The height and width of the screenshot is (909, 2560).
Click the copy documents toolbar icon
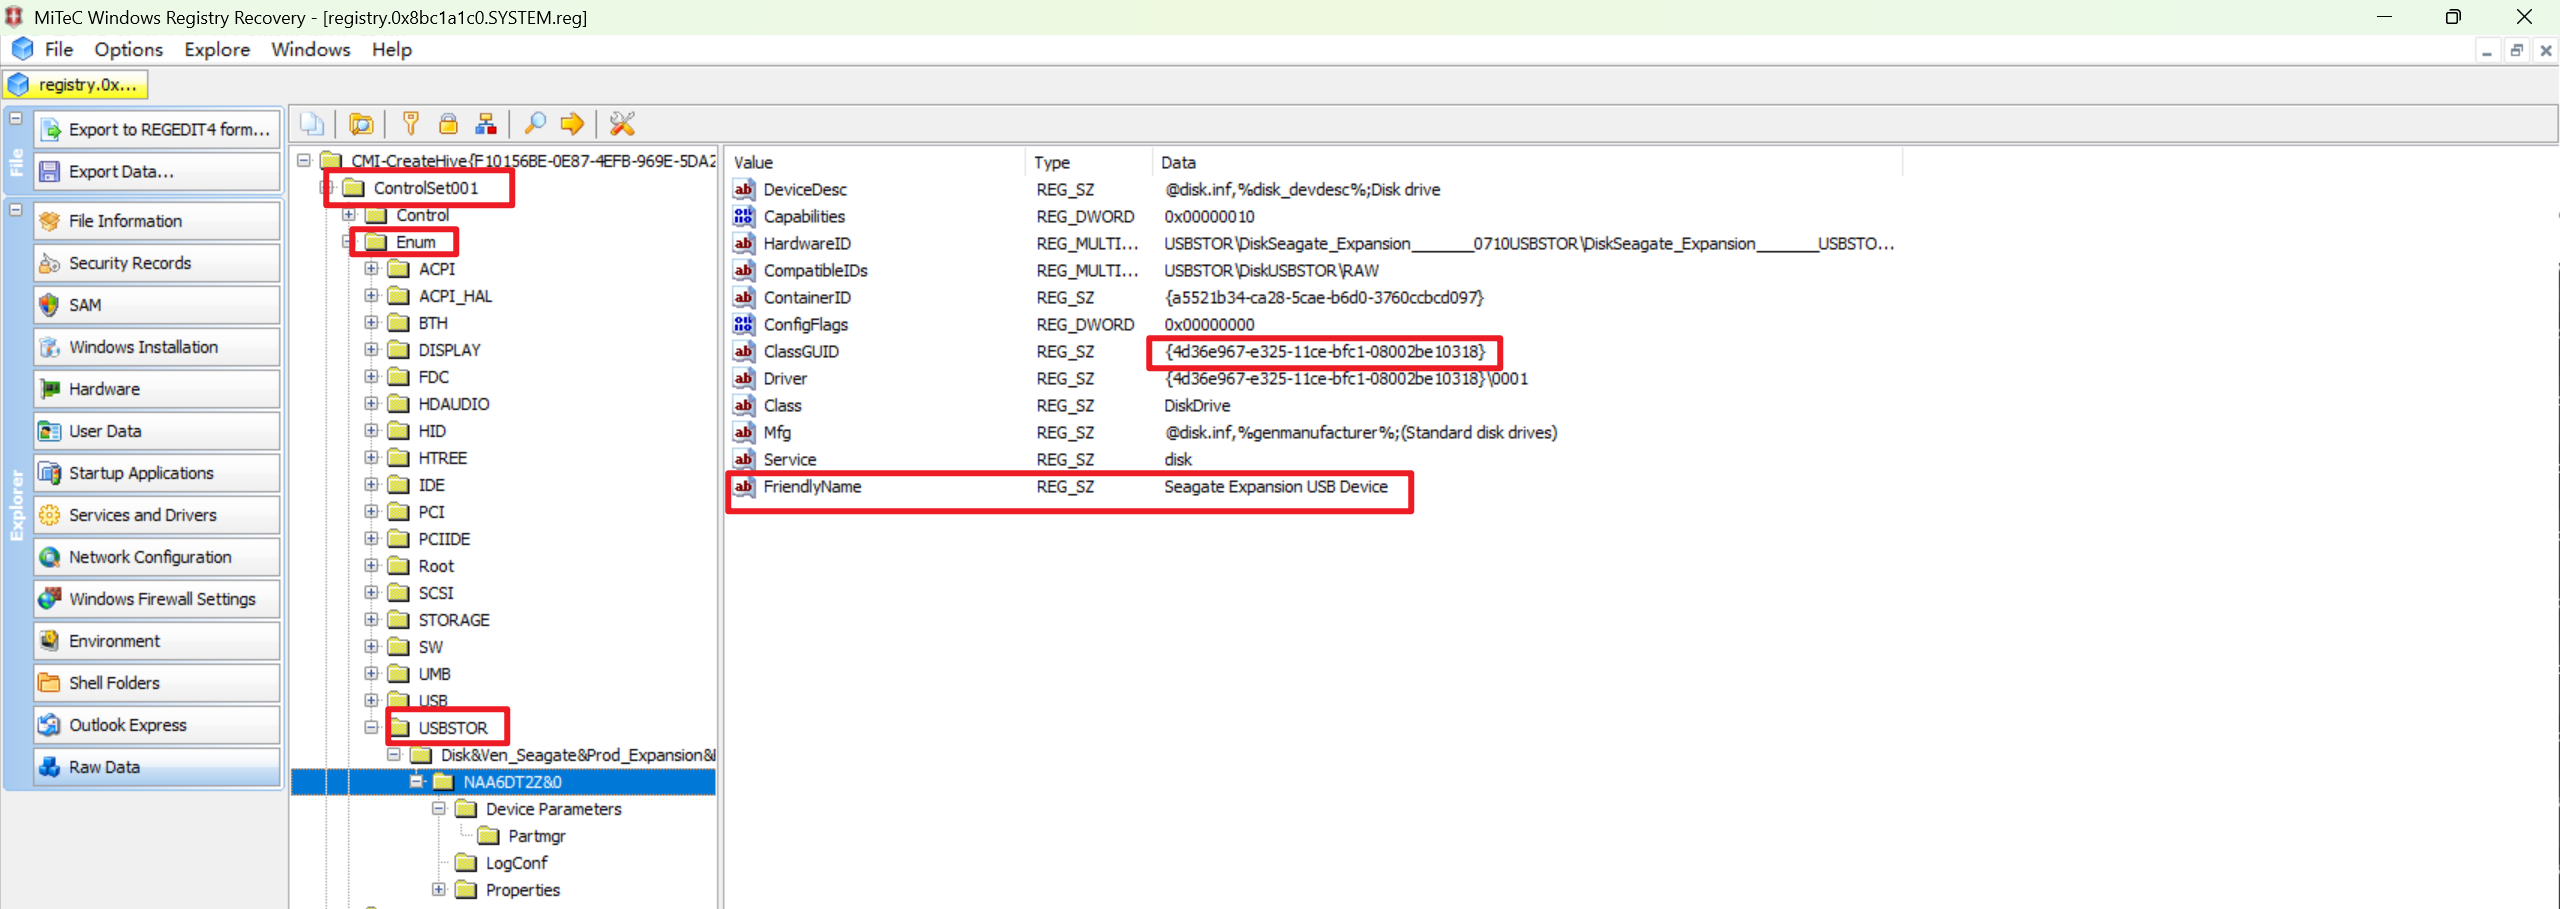tap(312, 124)
